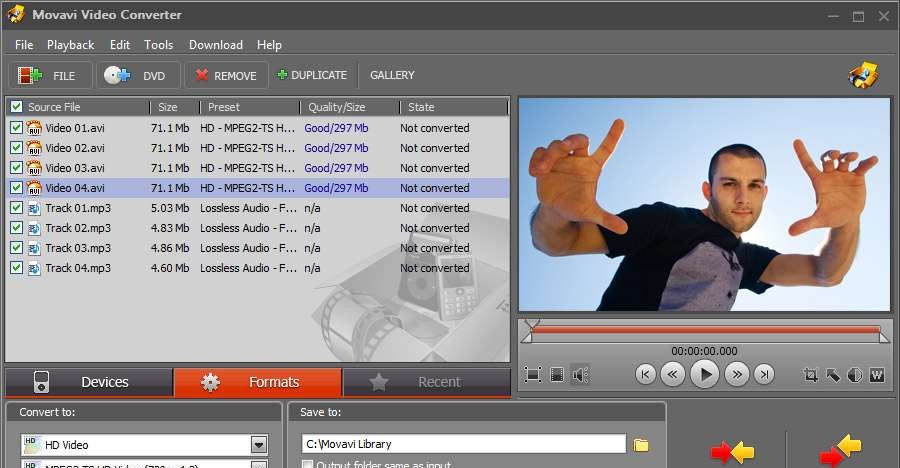This screenshot has height=468, width=900.
Task: Click the rotate/edit tool icon beside crop
Action: [x=833, y=375]
